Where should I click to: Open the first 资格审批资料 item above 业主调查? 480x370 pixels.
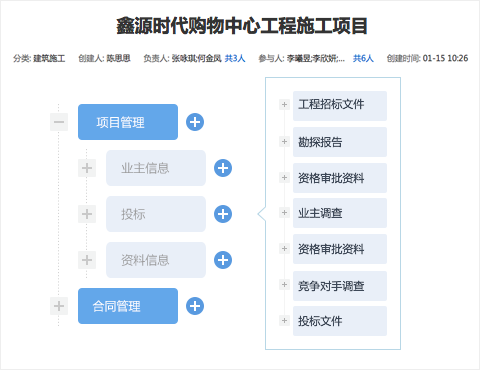click(340, 178)
